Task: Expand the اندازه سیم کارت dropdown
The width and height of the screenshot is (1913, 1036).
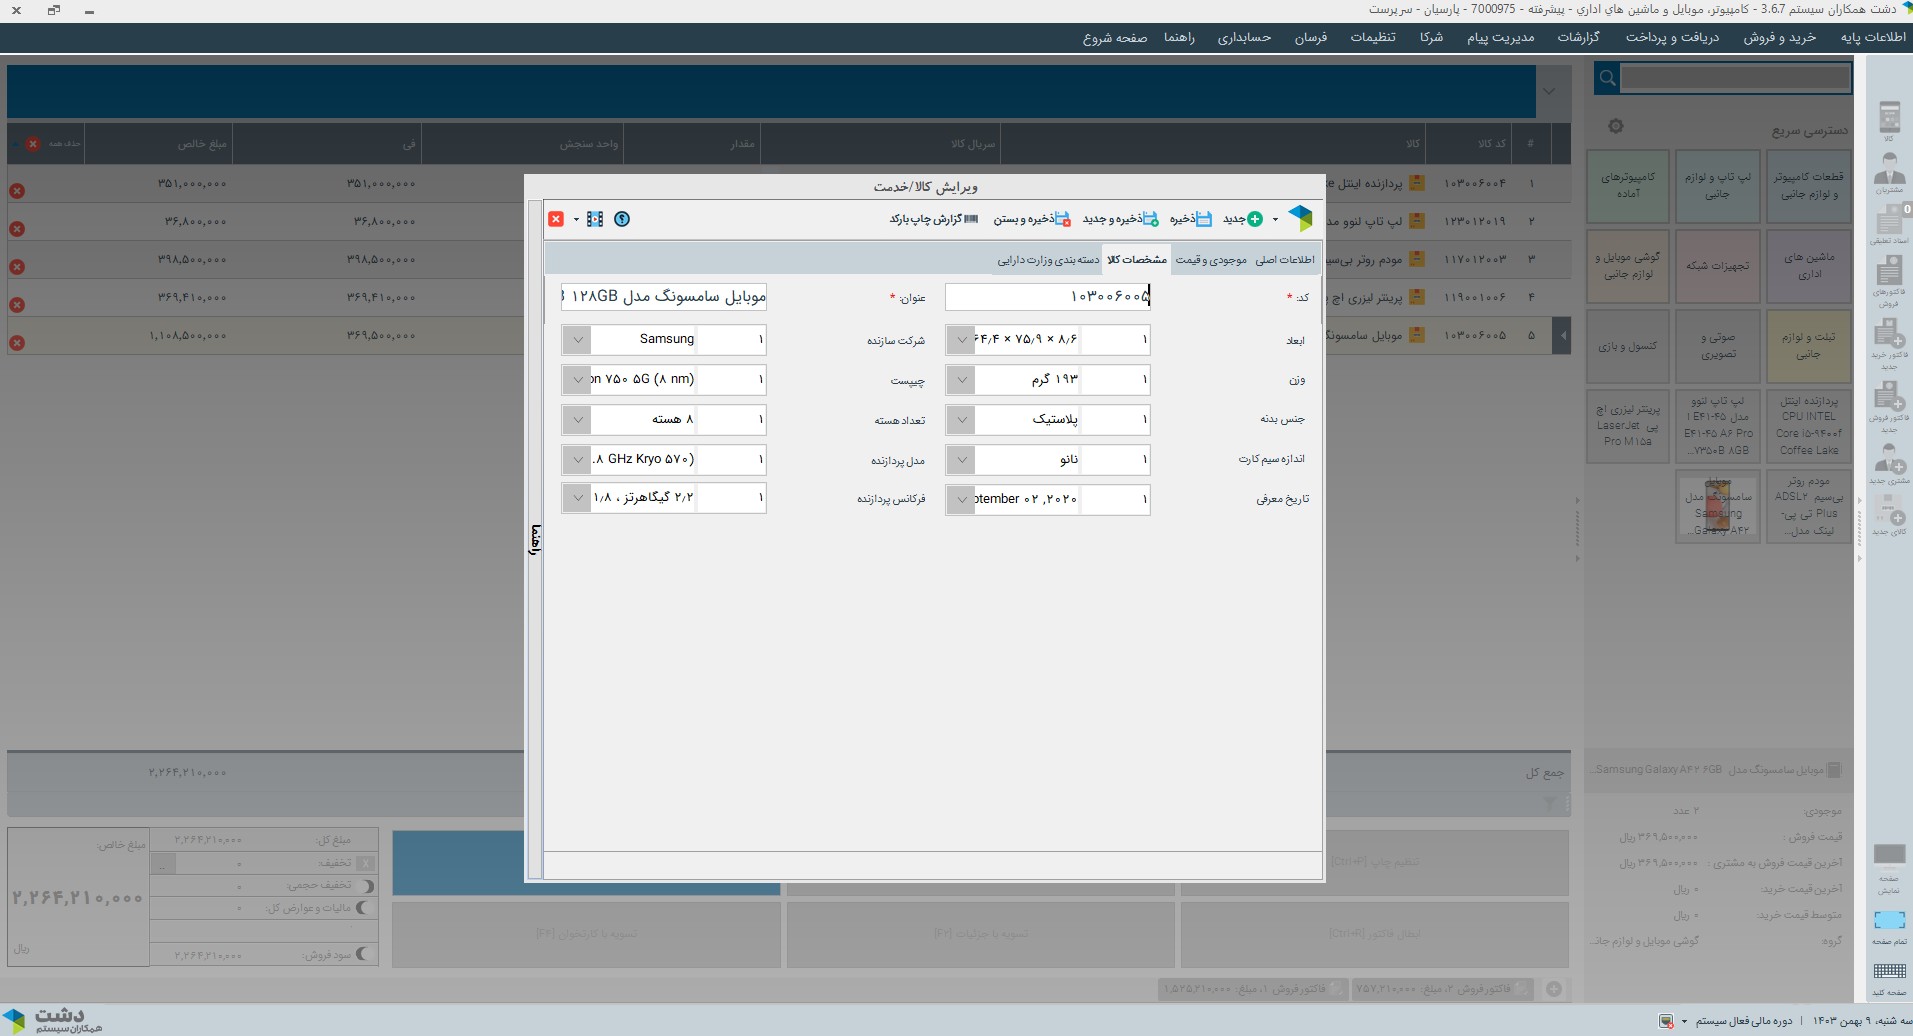Action: click(x=961, y=460)
